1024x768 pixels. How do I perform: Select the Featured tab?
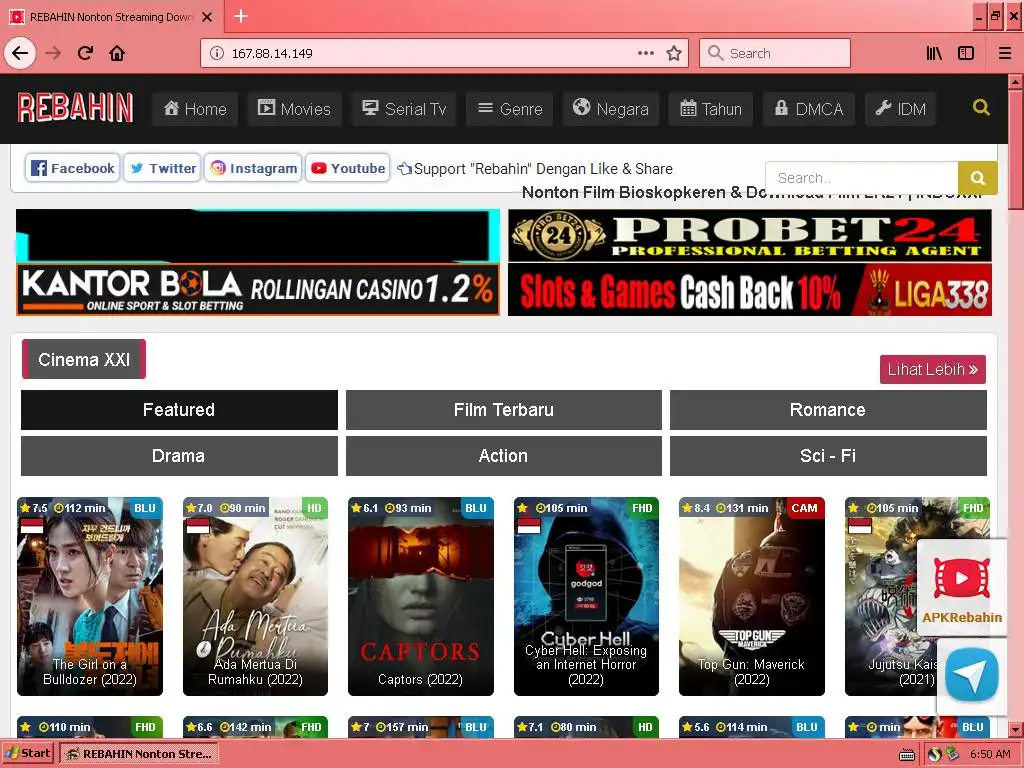tap(179, 409)
